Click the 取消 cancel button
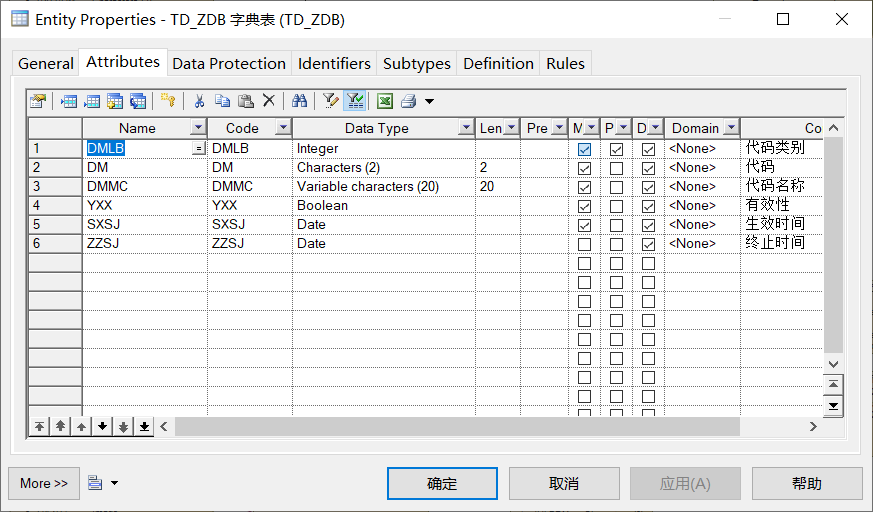873x512 pixels. (x=564, y=483)
